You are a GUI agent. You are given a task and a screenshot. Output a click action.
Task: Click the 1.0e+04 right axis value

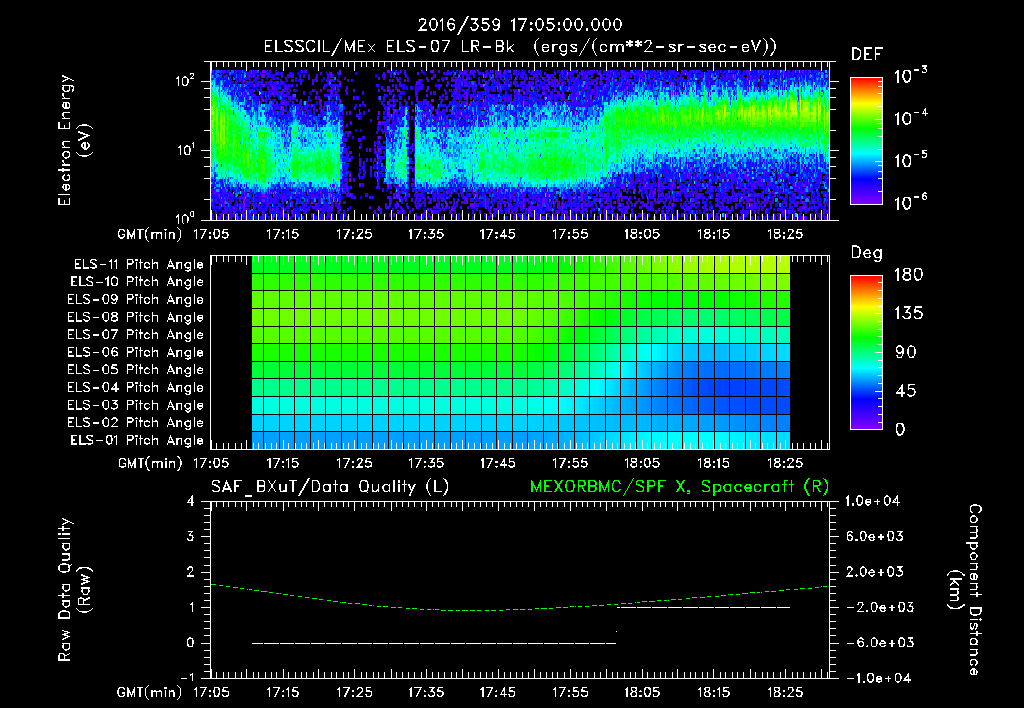[x=872, y=501]
